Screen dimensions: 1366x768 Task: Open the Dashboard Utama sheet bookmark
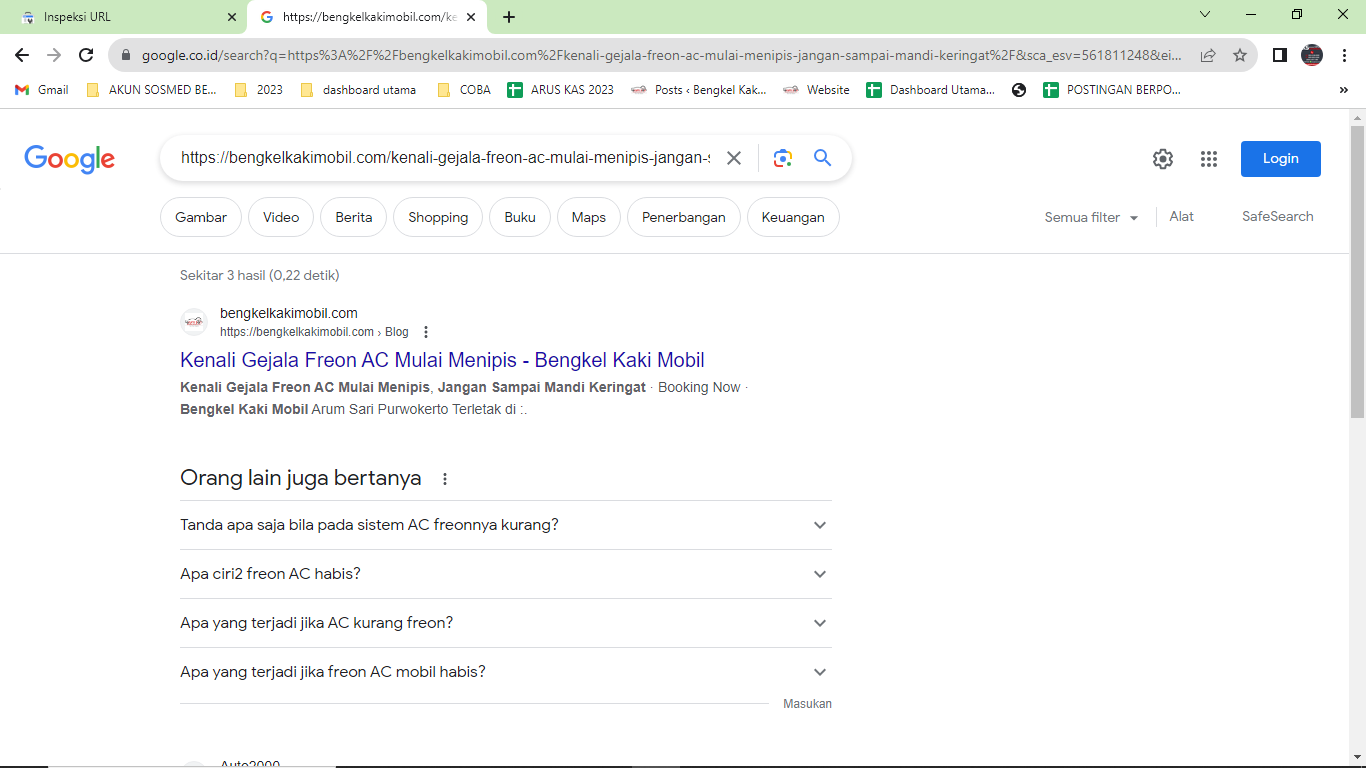pos(931,90)
